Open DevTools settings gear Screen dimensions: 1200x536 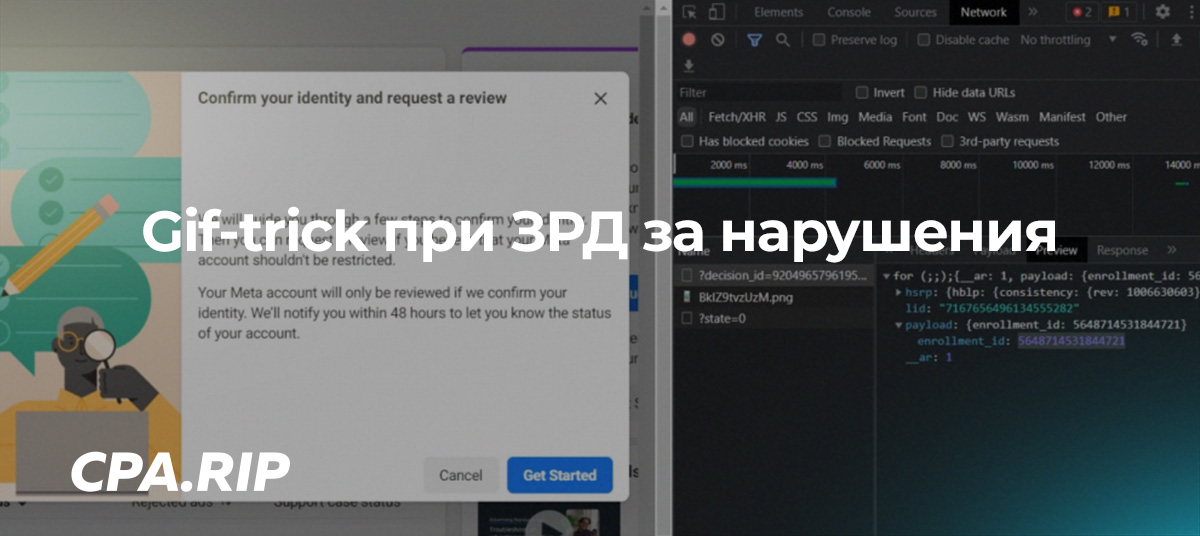tap(1162, 12)
